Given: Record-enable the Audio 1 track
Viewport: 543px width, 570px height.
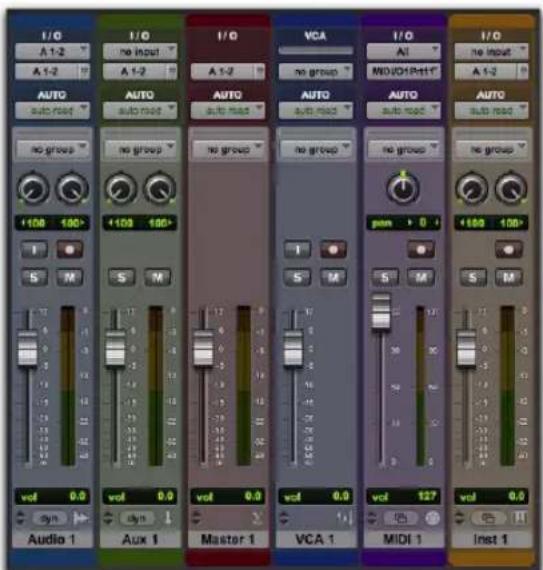Looking at the screenshot, I should point(70,250).
